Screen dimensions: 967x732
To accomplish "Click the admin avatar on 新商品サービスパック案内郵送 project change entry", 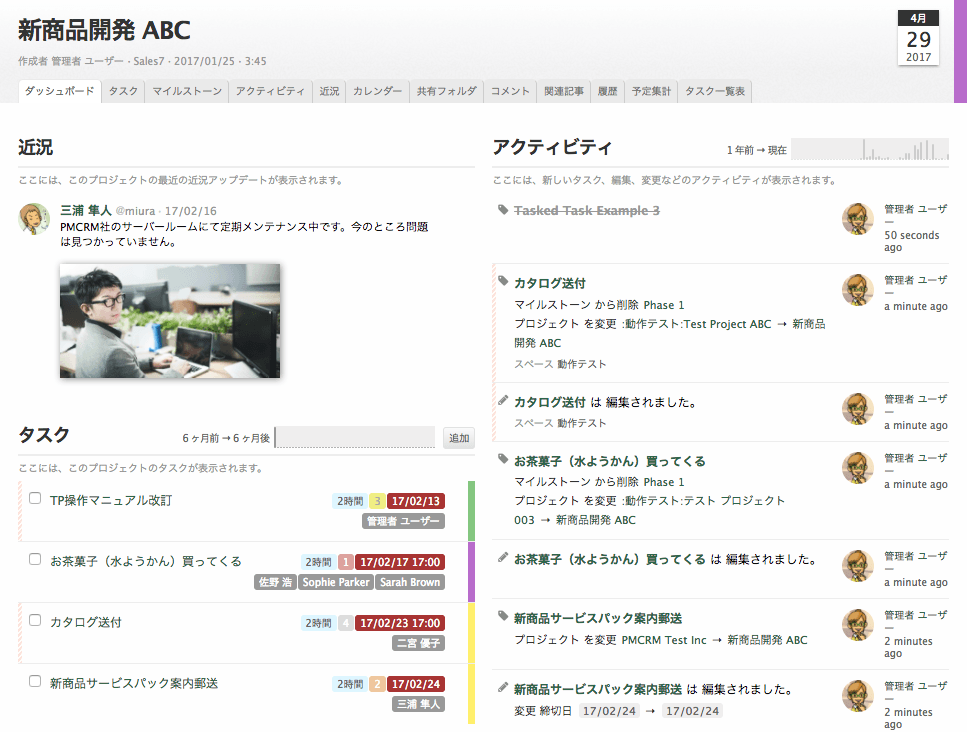I will coord(858,625).
